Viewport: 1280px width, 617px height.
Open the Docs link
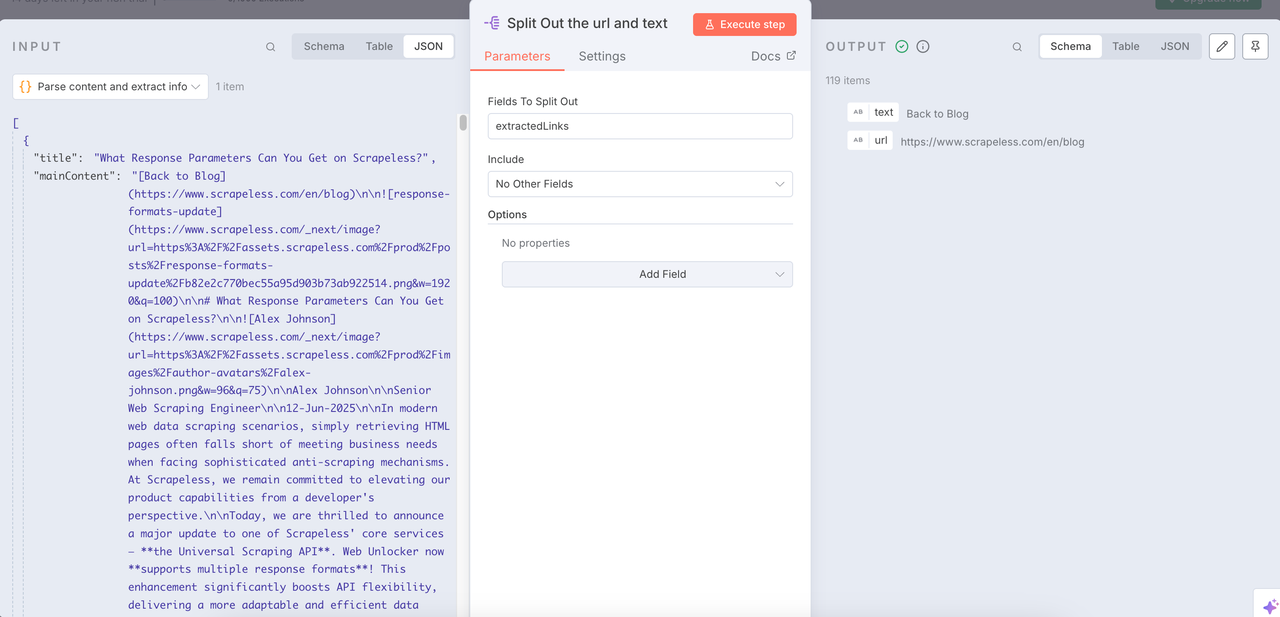(x=773, y=57)
